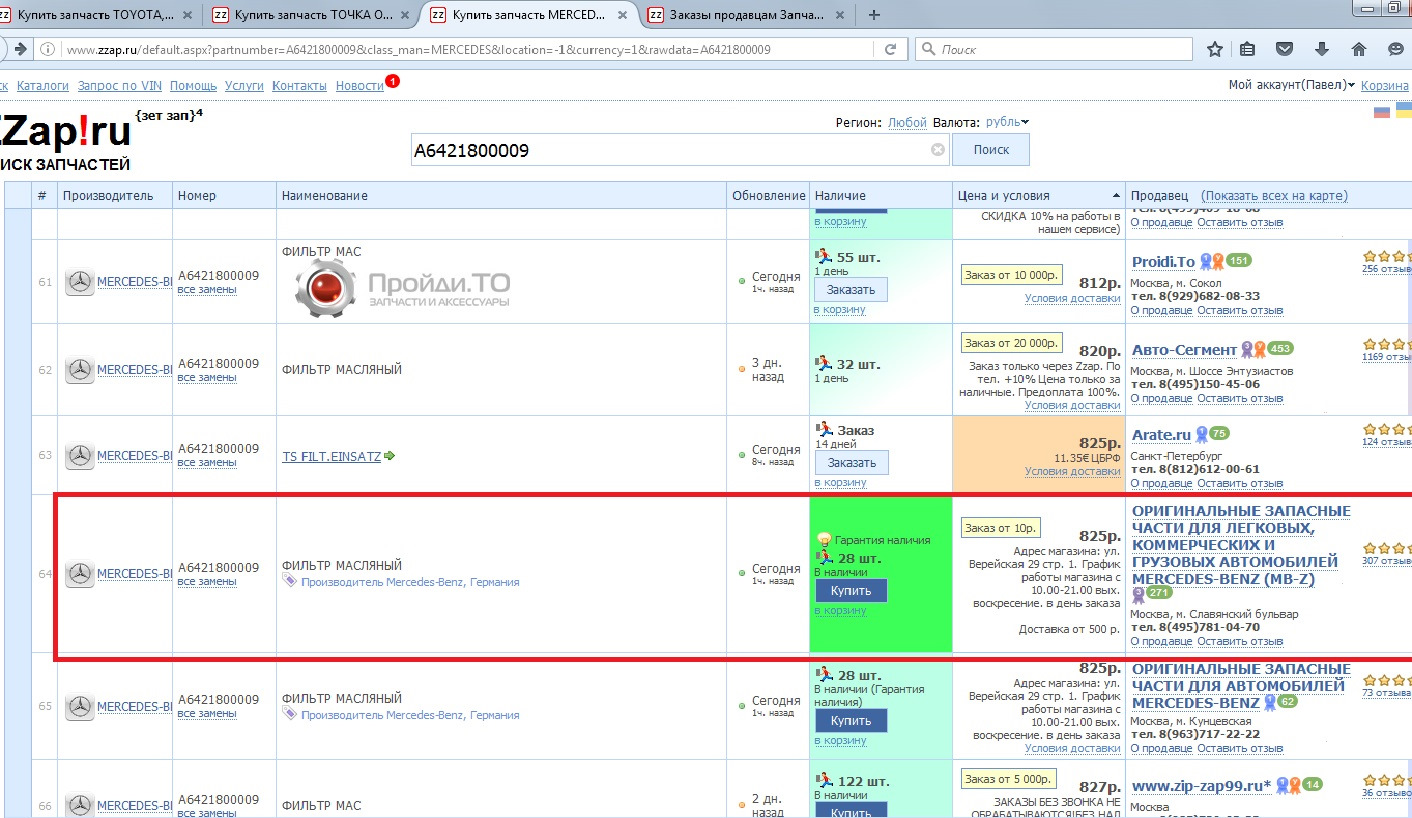The width and height of the screenshot is (1412, 818).
Task: Open the Услуги link
Action: (x=244, y=86)
